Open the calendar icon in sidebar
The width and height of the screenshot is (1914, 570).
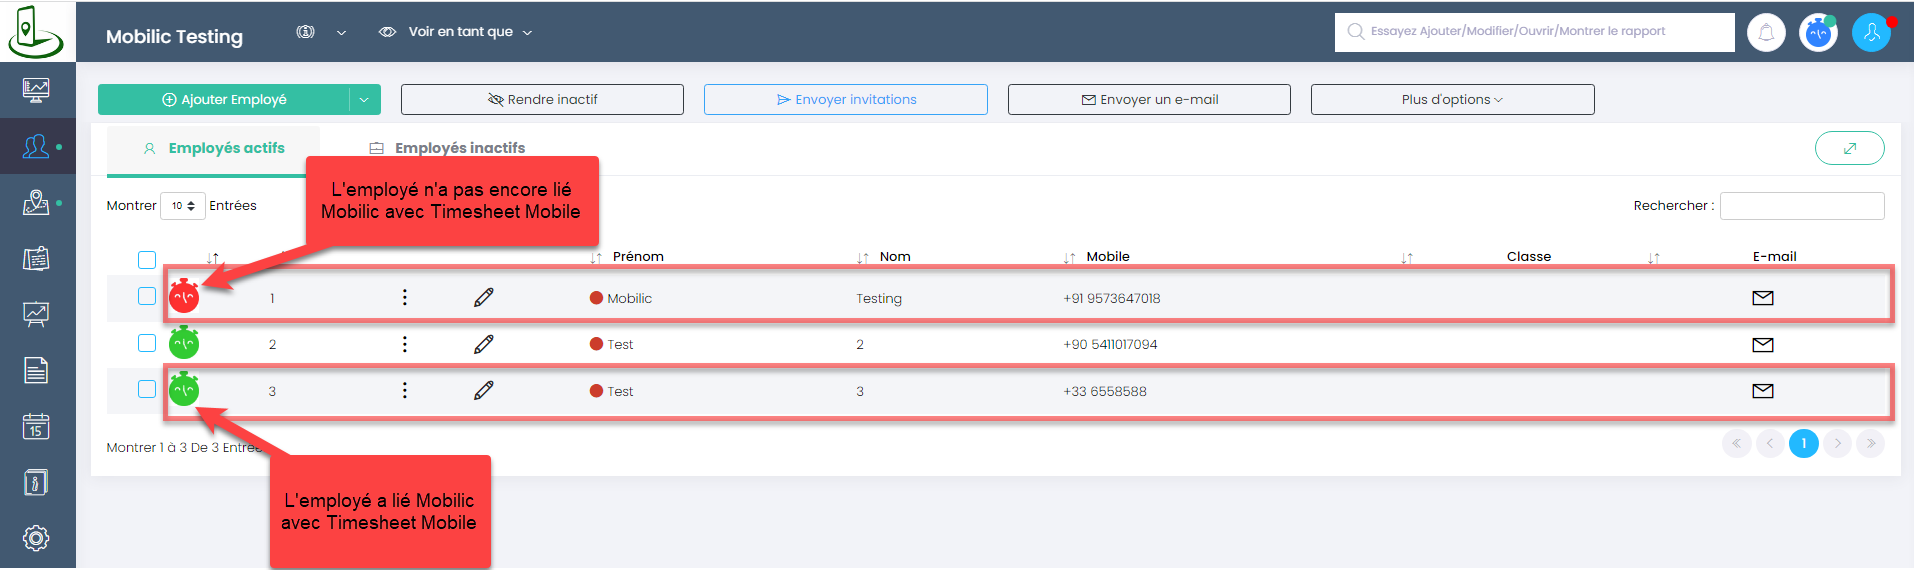point(36,427)
